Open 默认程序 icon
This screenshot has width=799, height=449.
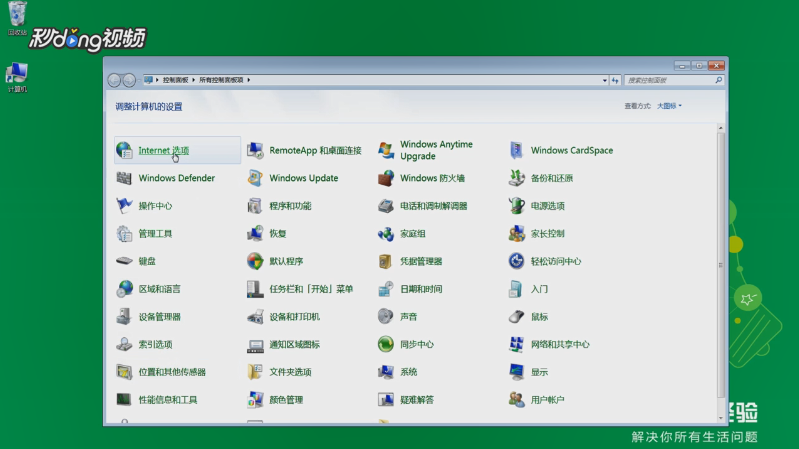[255, 261]
